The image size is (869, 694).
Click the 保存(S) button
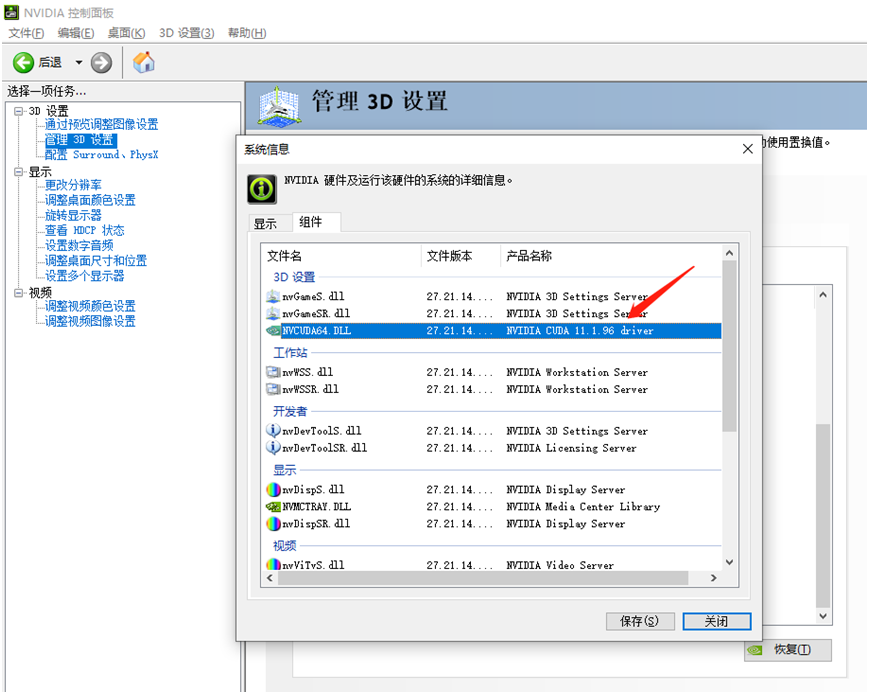(x=640, y=621)
